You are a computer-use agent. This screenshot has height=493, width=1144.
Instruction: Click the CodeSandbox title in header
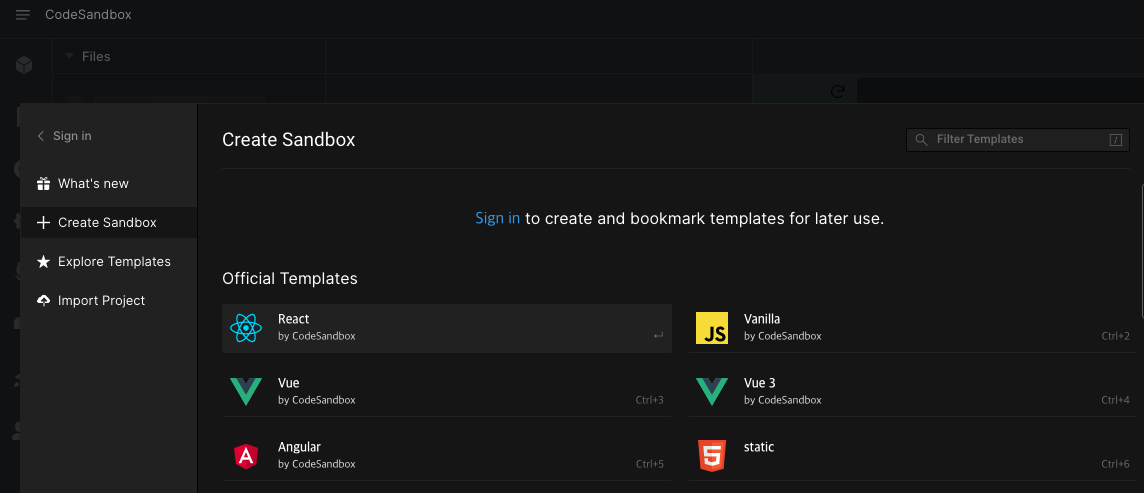88,15
